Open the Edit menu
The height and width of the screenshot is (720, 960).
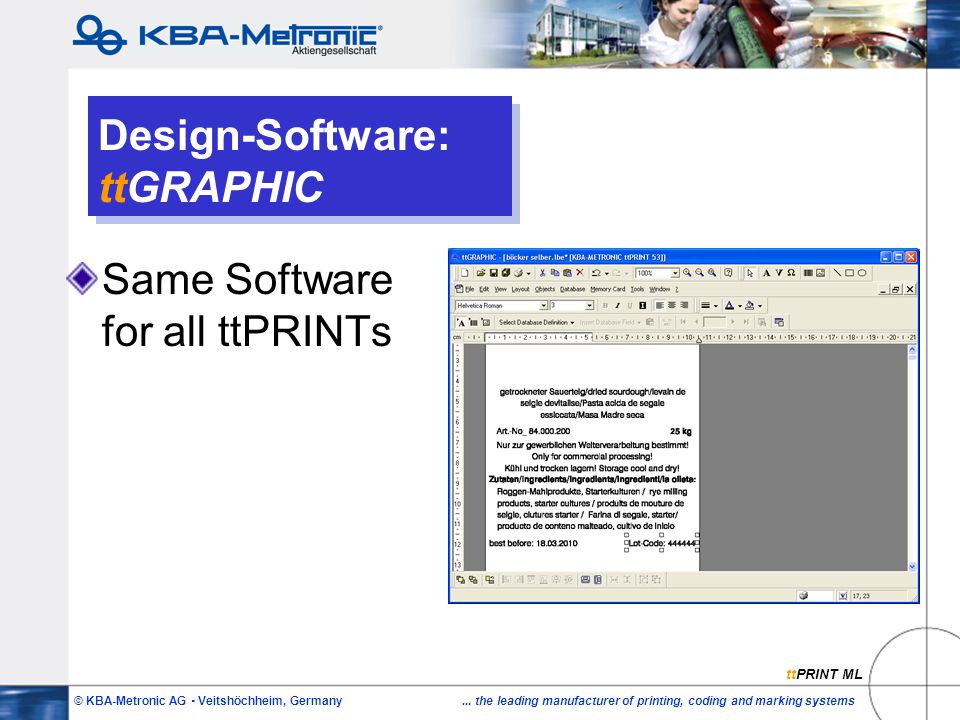[x=484, y=289]
